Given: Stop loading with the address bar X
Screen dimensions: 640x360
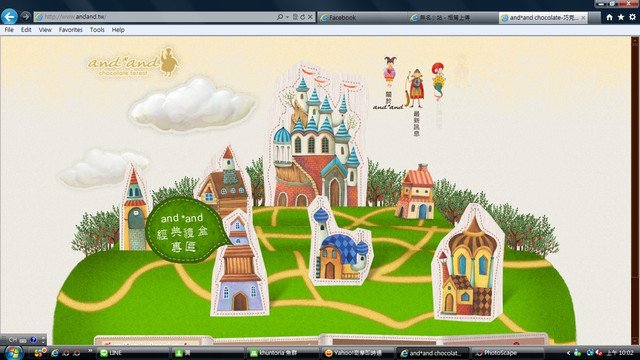Looking at the screenshot, I should (x=310, y=17).
